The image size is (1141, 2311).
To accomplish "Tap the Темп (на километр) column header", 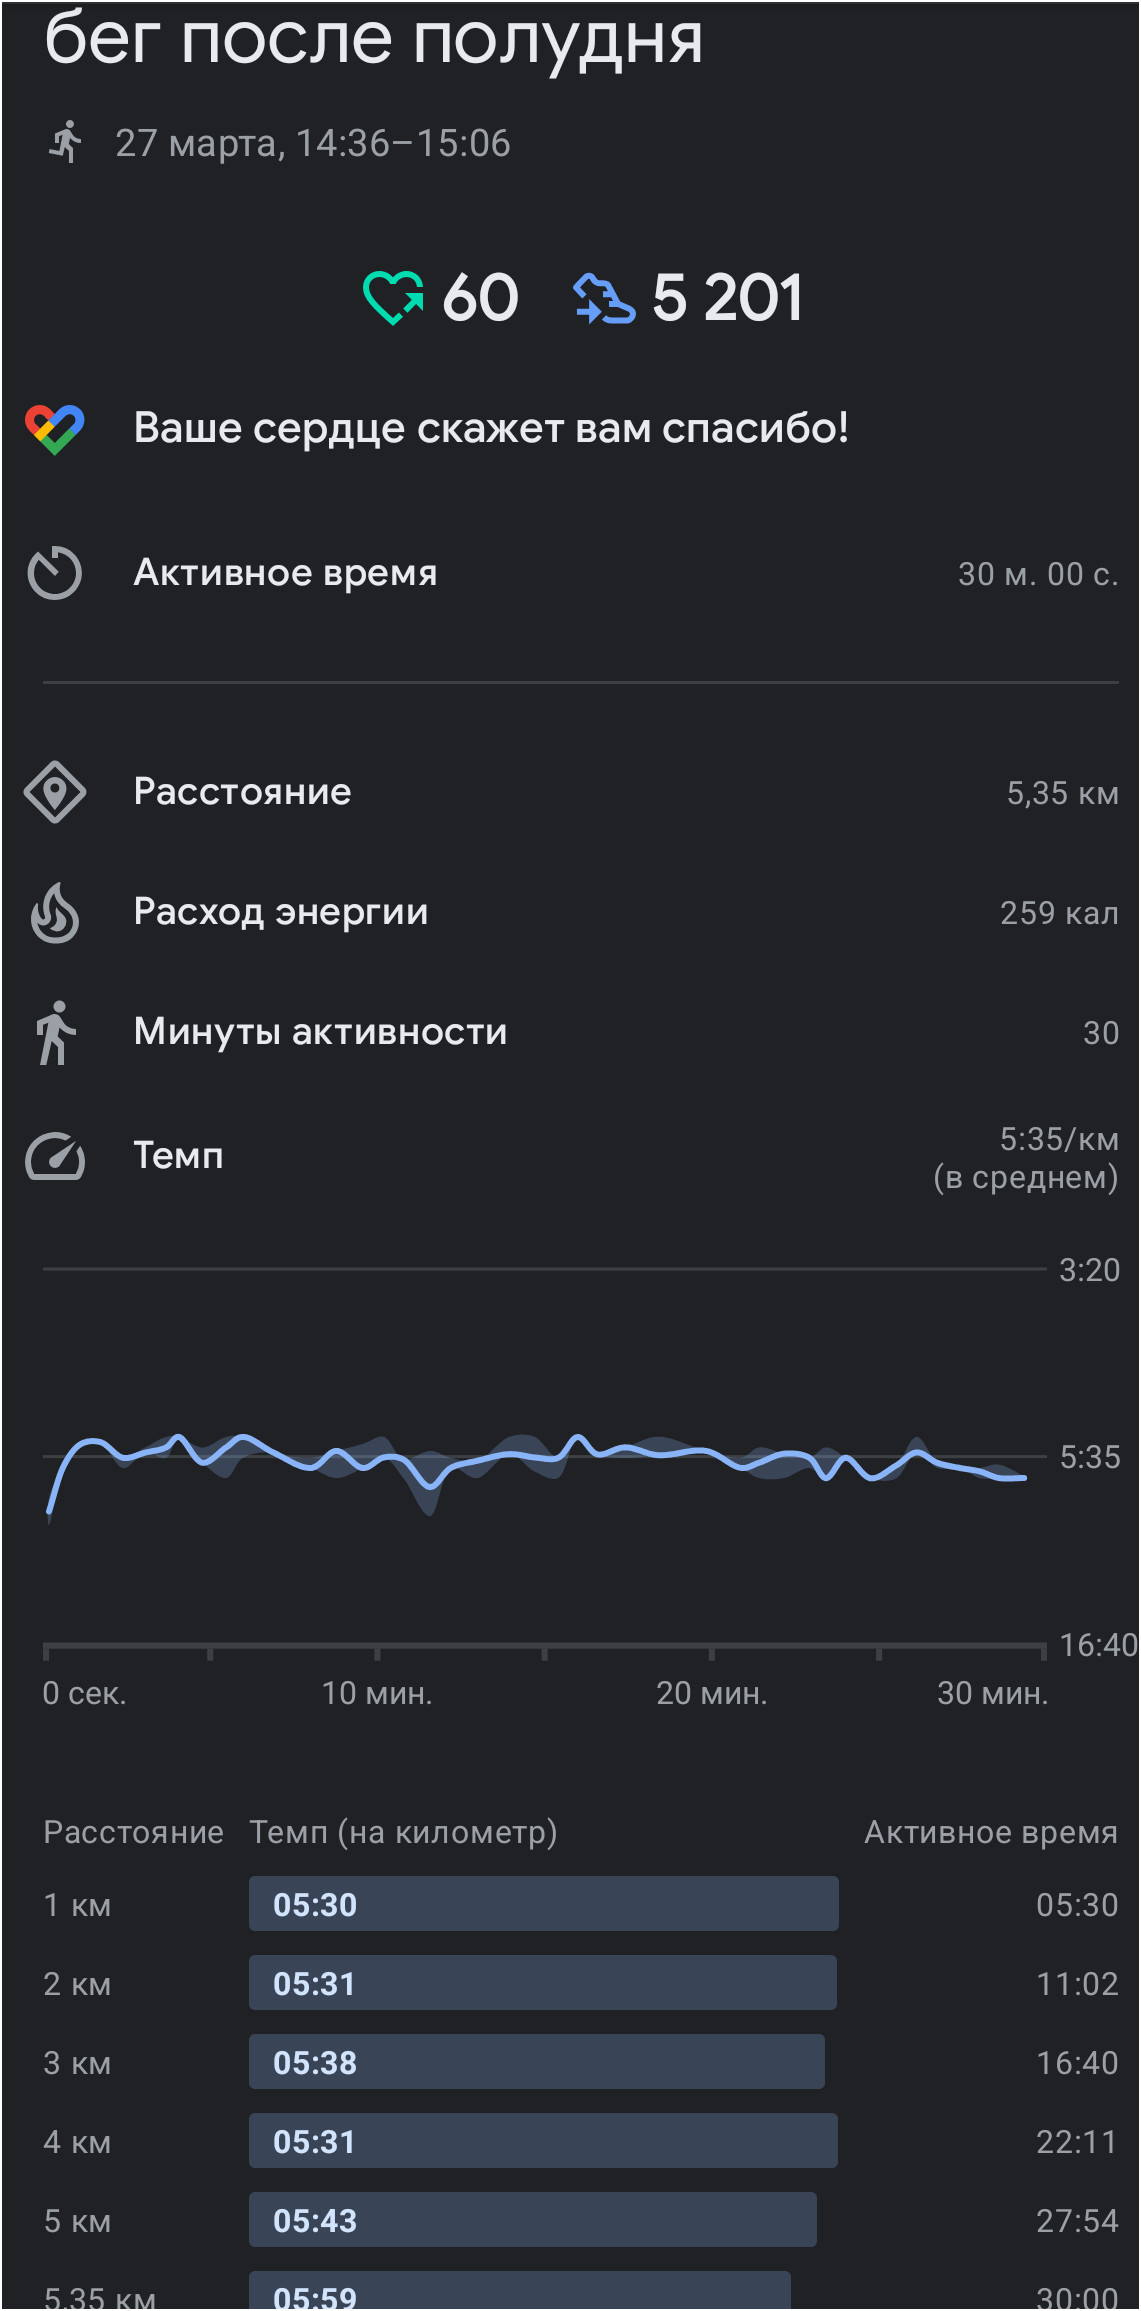I will pos(403,1832).
